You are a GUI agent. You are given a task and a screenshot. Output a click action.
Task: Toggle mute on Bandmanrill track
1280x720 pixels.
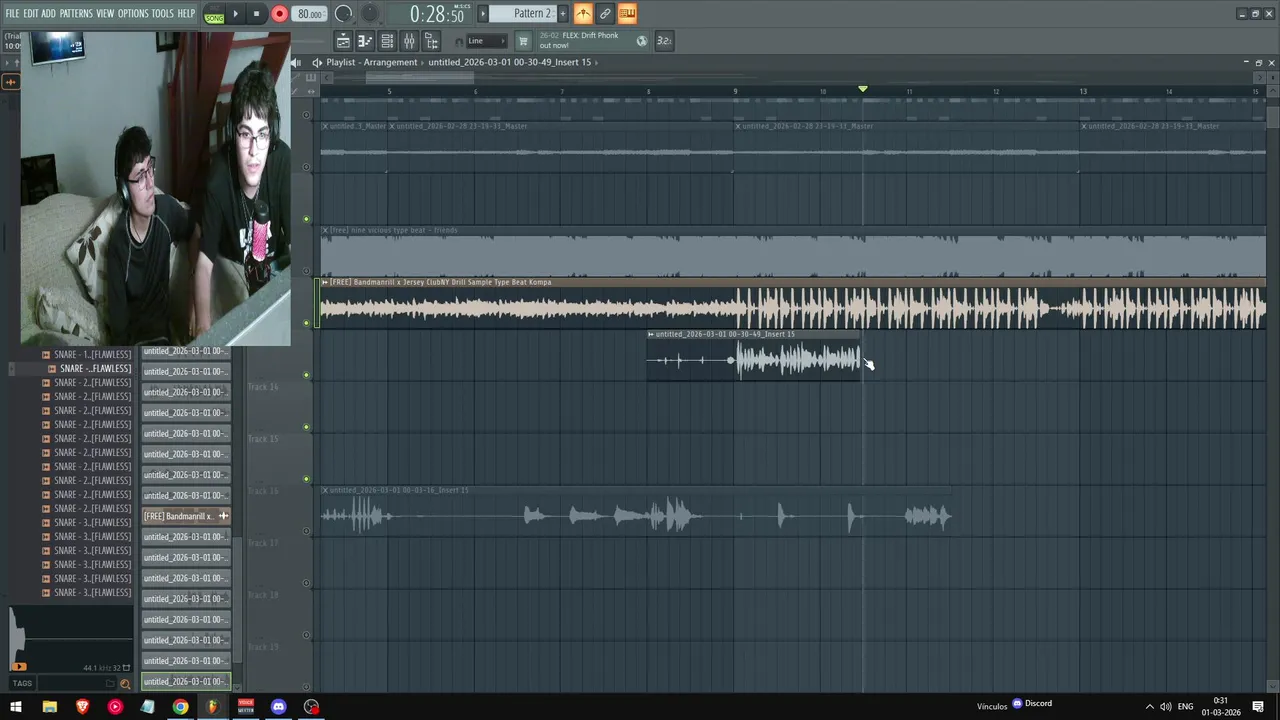tap(306, 323)
